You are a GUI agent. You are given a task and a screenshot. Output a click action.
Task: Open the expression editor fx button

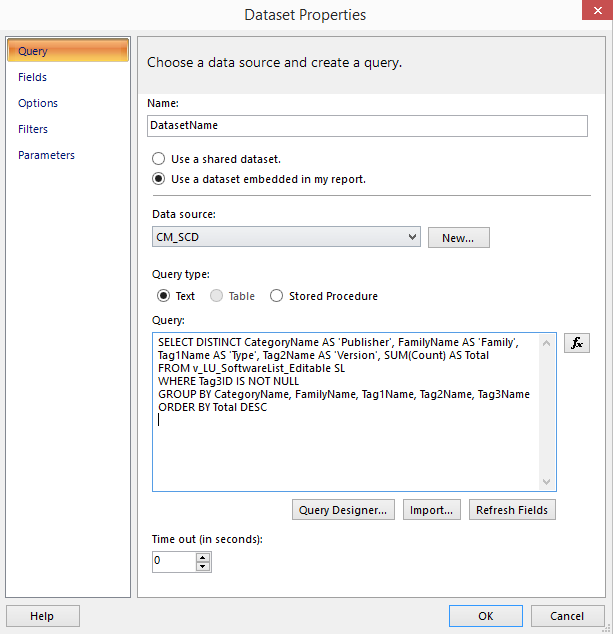576,343
